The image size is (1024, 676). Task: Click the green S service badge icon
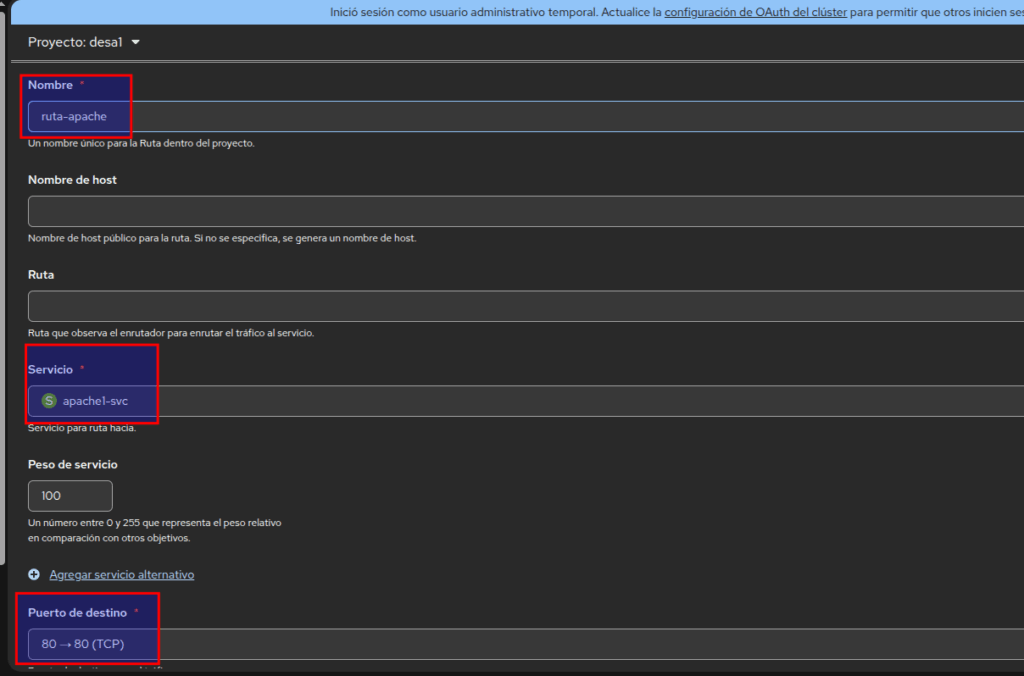click(49, 401)
